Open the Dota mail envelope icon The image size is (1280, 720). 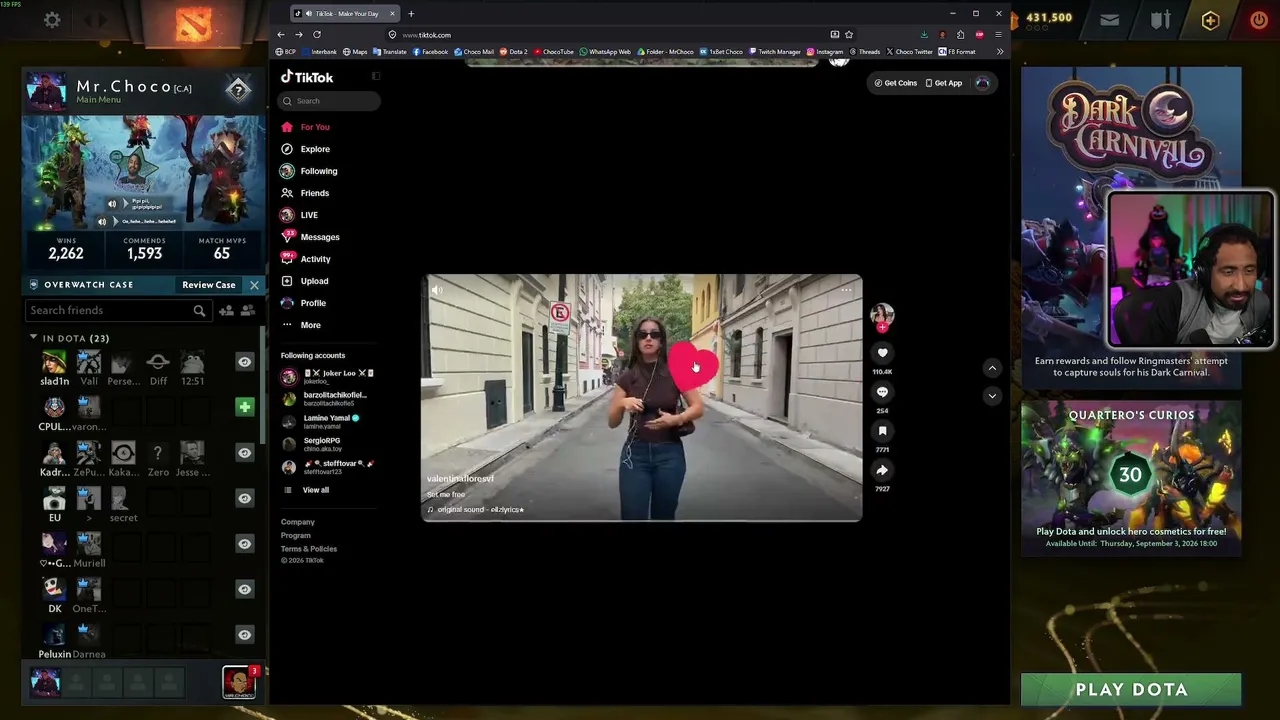tap(1109, 19)
